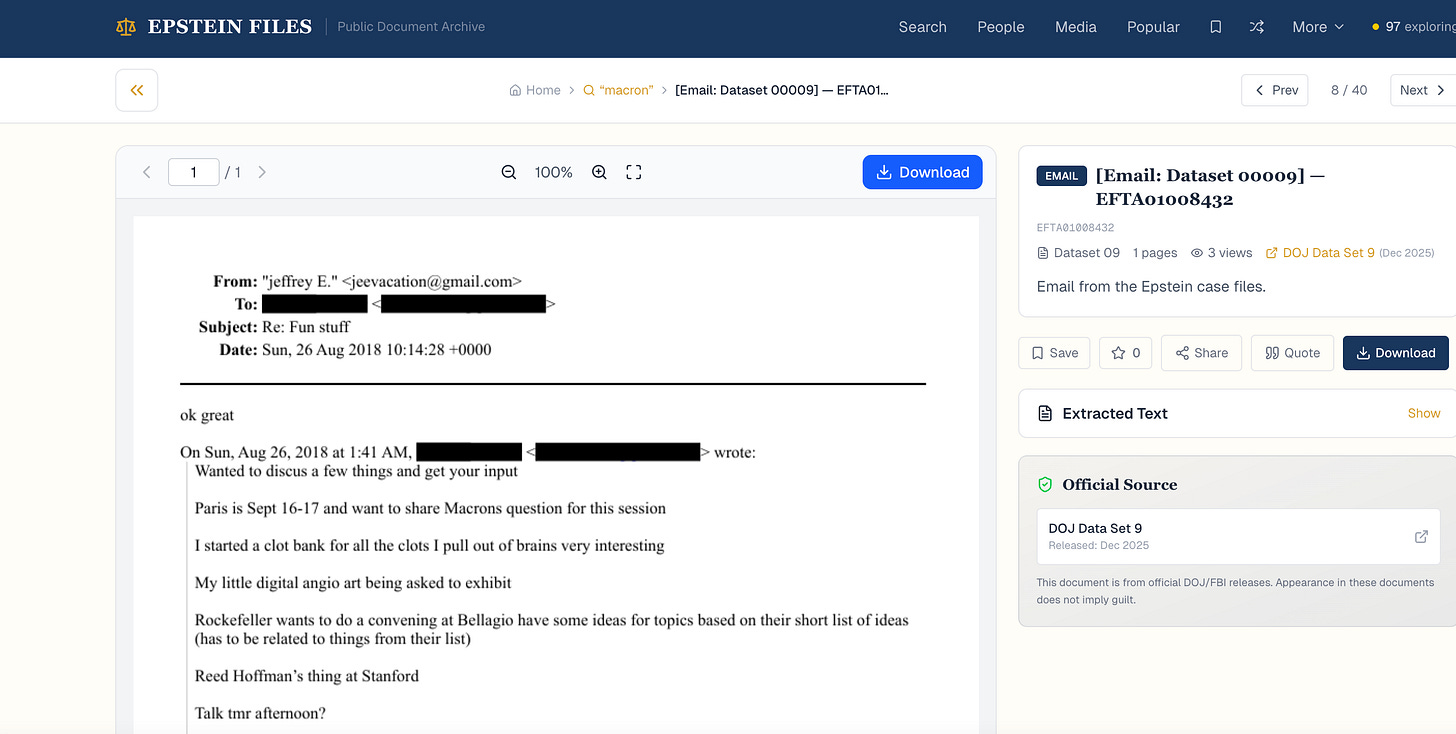Click the EFTA01008432 document ID text
The width and height of the screenshot is (1456, 734).
[1075, 228]
